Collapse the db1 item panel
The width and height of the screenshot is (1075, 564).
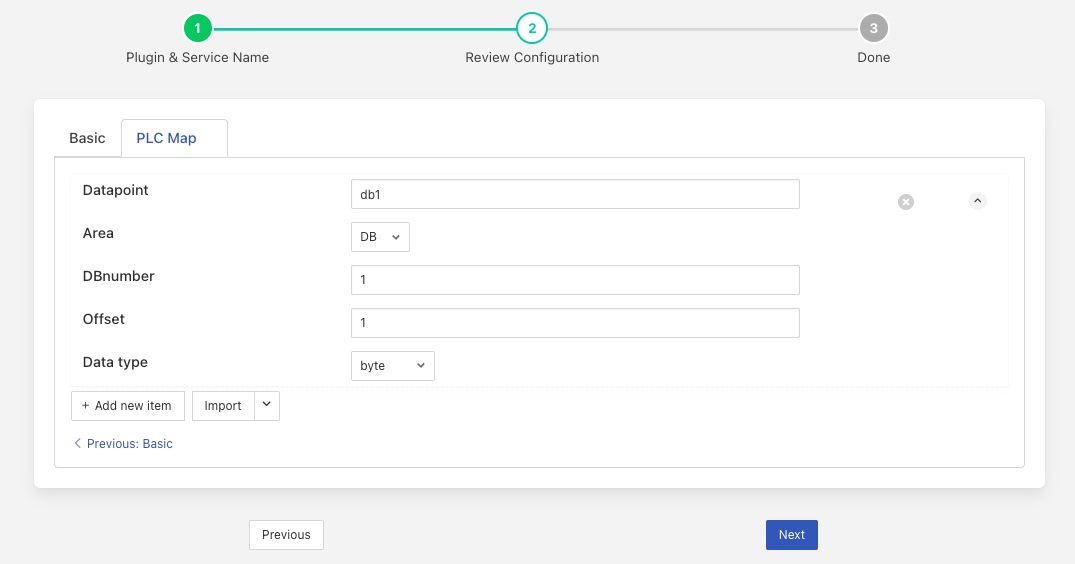978,201
